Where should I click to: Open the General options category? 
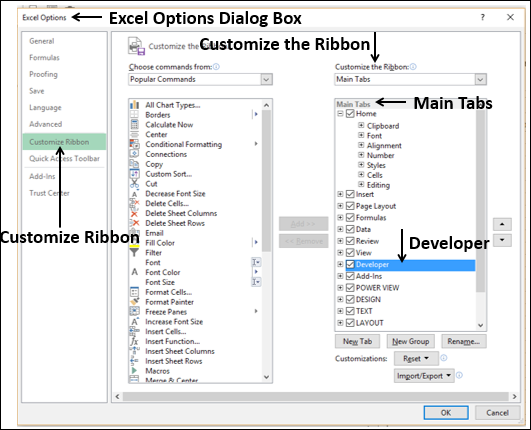click(x=42, y=41)
